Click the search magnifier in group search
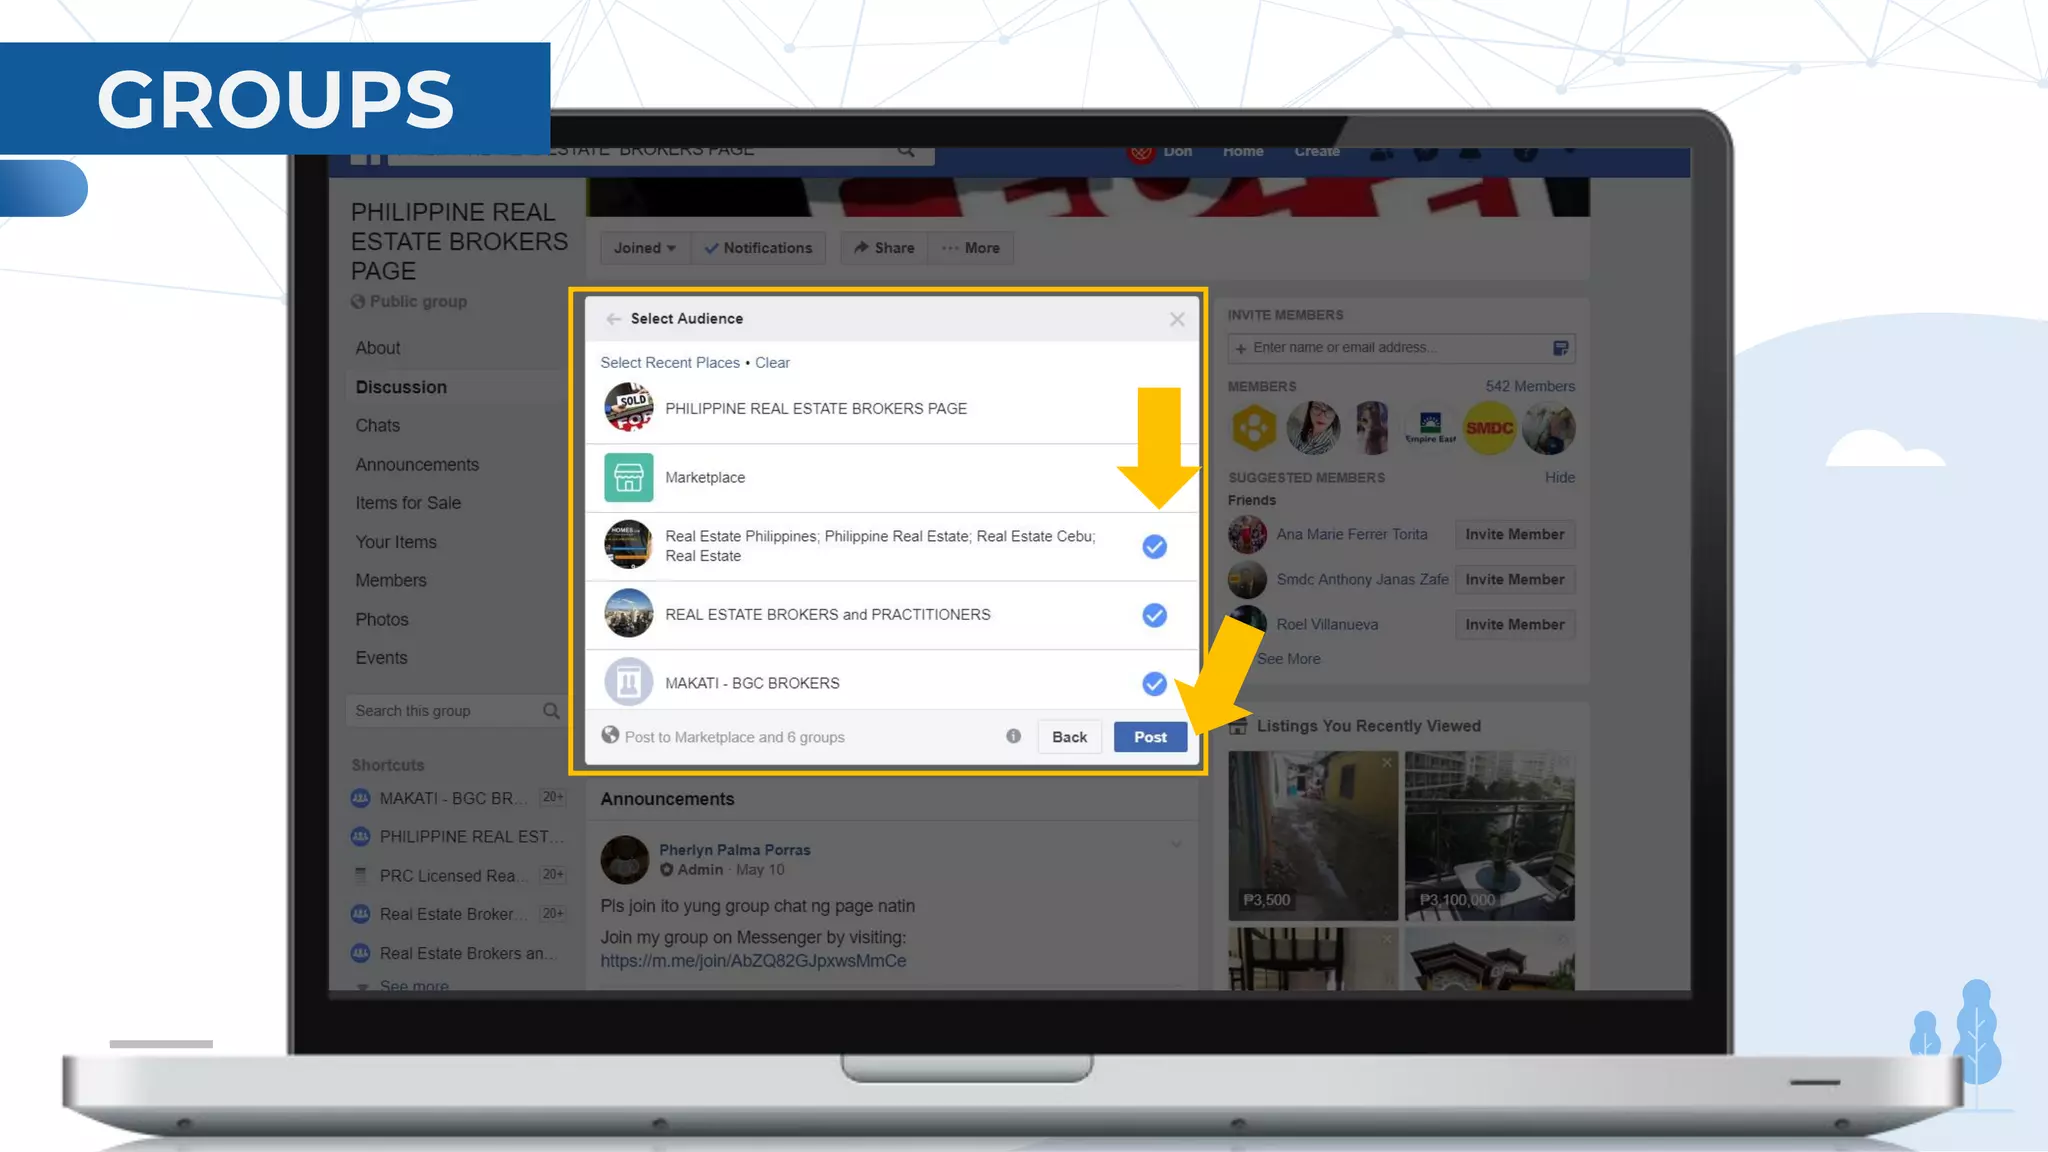 pyautogui.click(x=551, y=711)
